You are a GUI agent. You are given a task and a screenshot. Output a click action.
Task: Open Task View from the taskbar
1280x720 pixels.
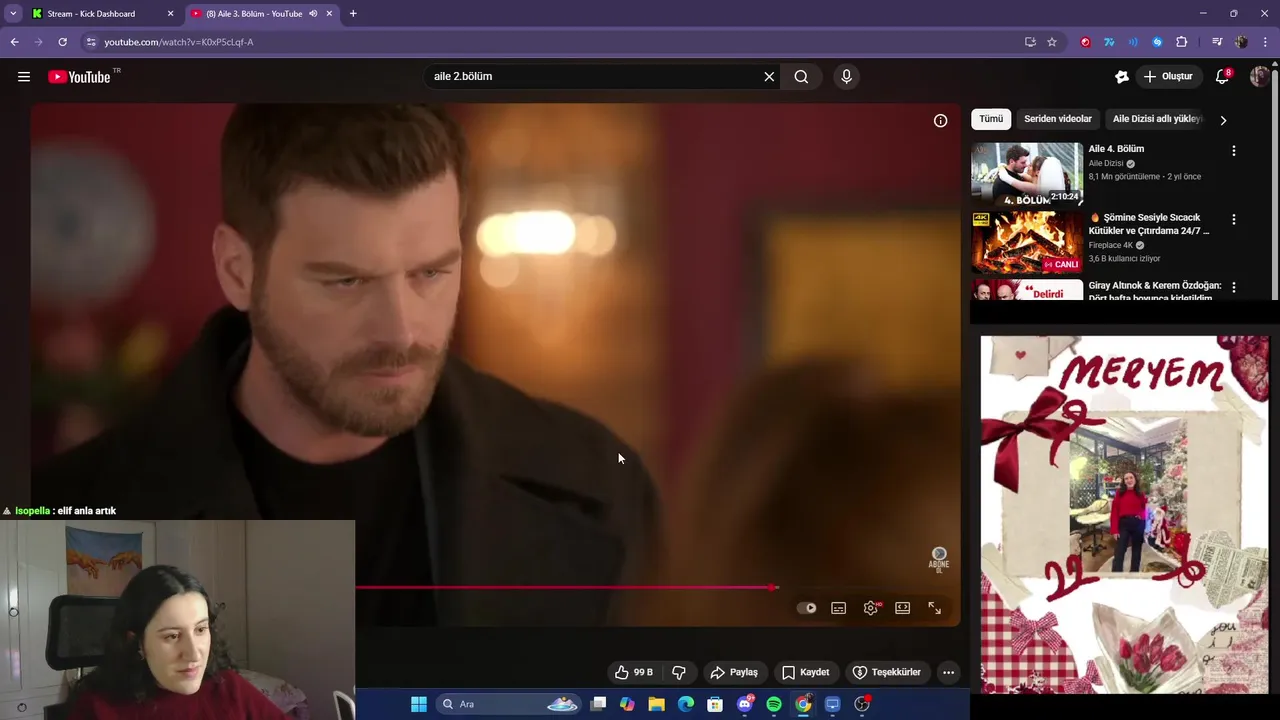coord(598,704)
